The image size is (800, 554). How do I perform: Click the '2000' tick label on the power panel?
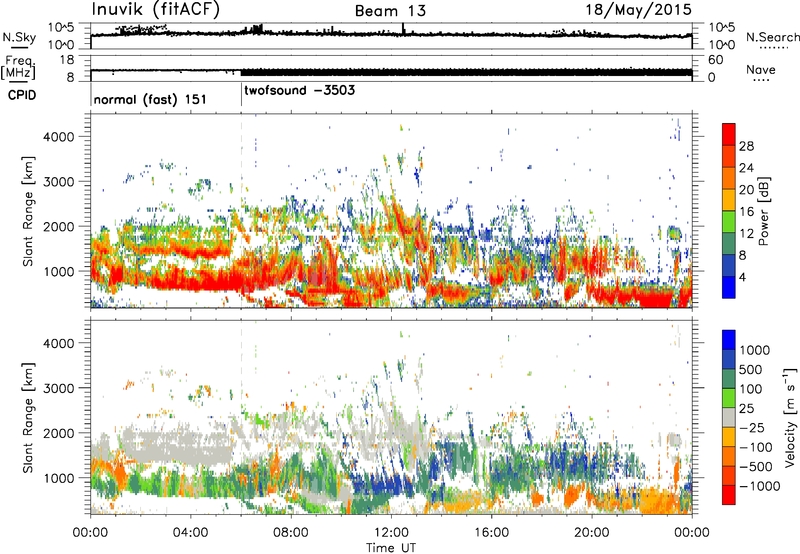[58, 227]
